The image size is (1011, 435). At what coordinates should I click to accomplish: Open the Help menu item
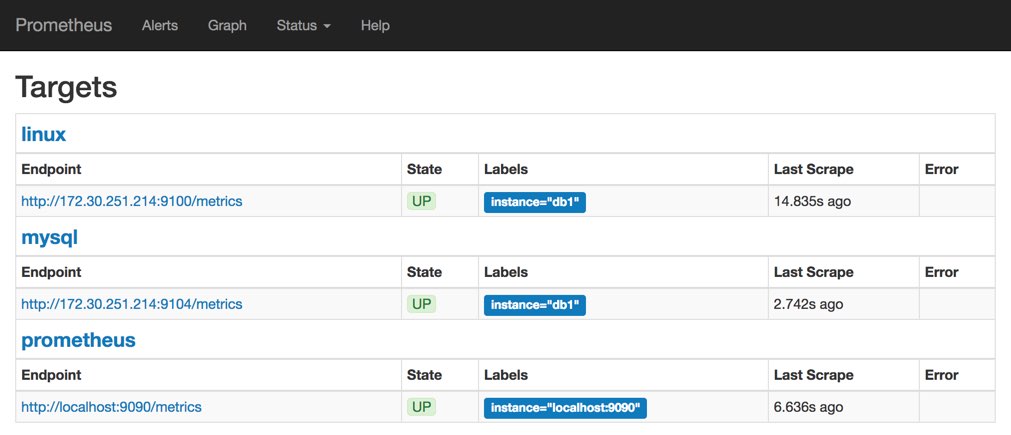coord(375,25)
